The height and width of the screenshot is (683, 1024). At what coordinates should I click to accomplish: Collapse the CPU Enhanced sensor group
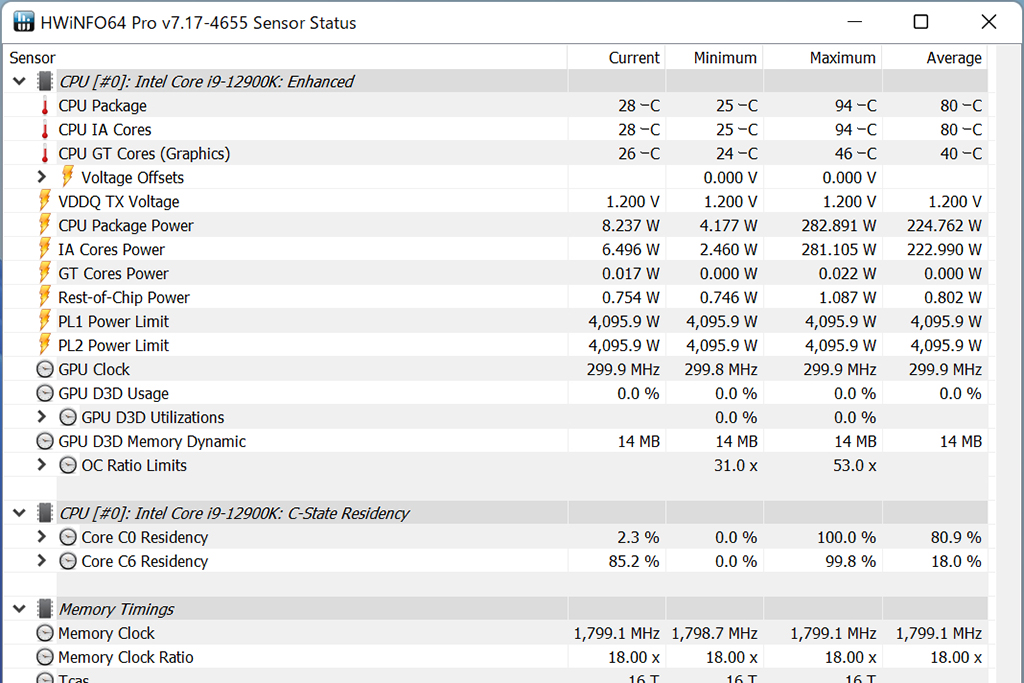point(19,82)
